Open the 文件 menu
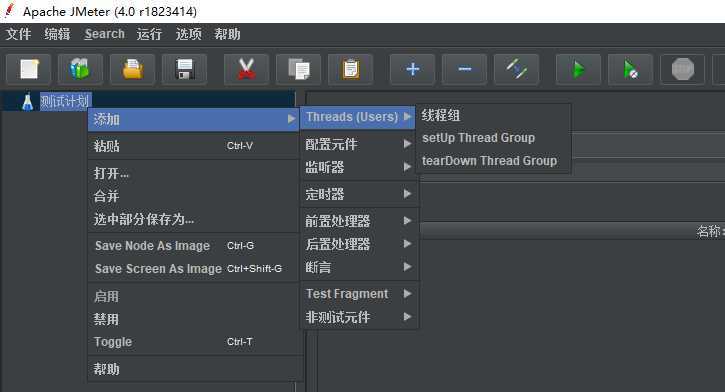This screenshot has width=725, height=392. [x=18, y=34]
